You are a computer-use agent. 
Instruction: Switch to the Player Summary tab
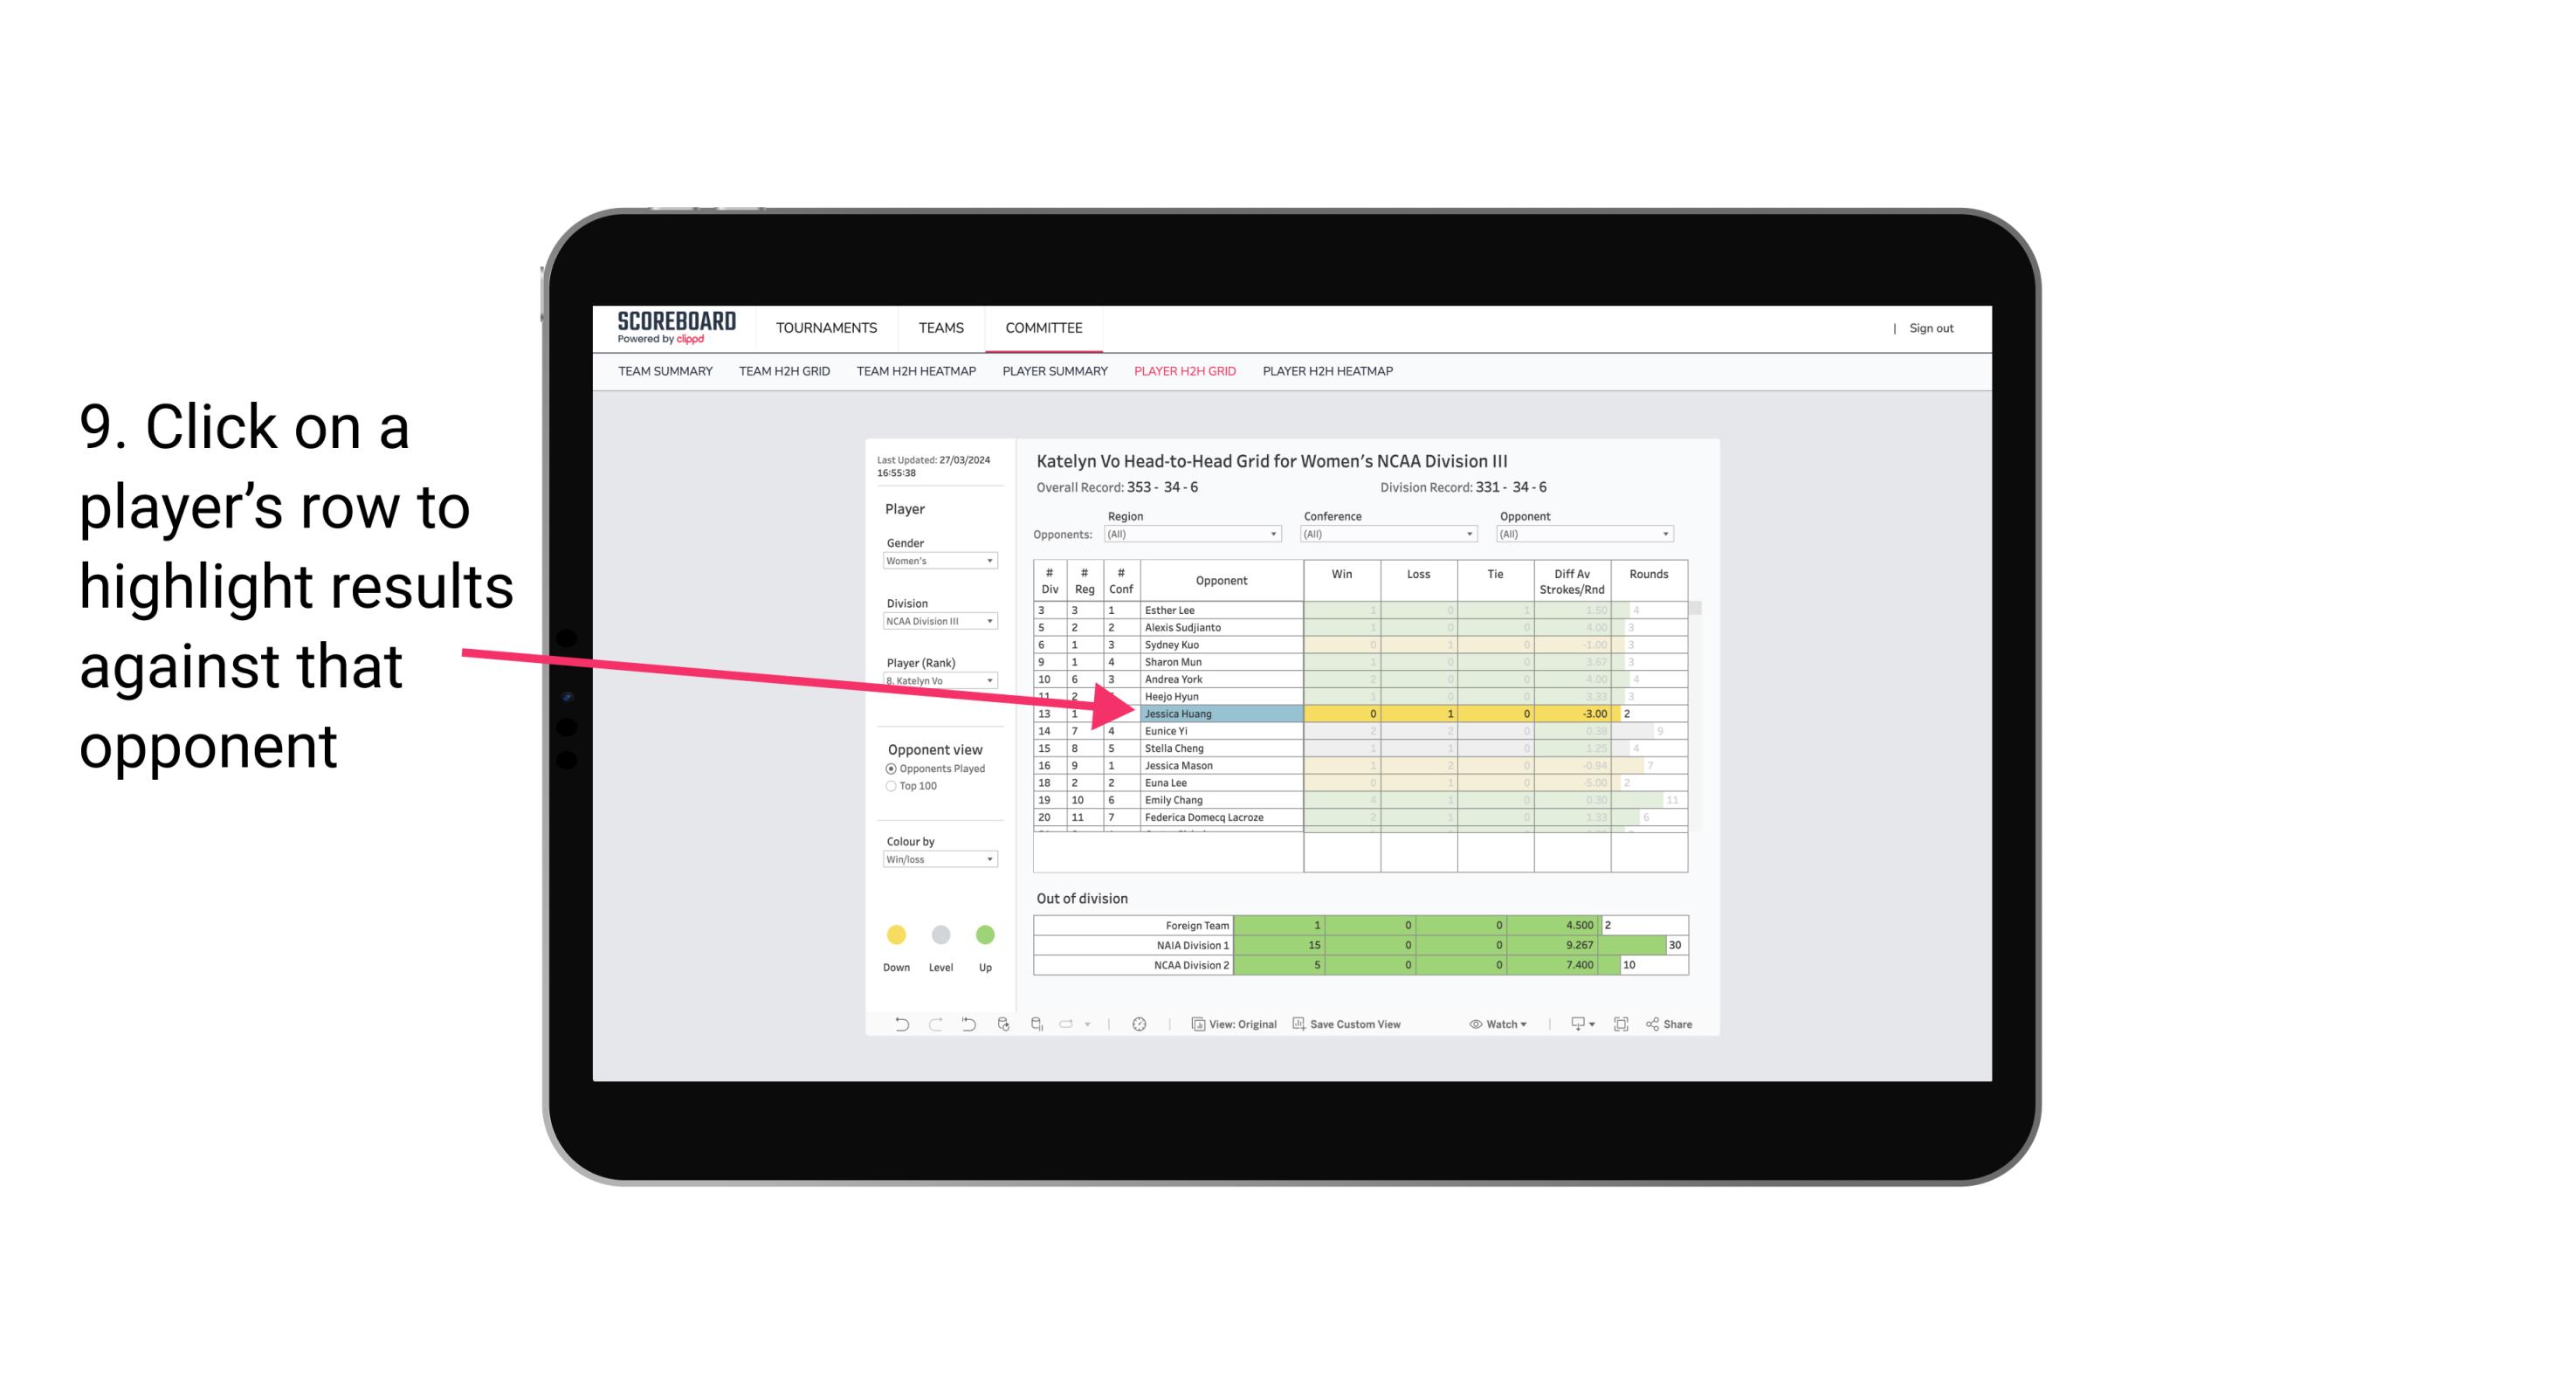(1054, 376)
